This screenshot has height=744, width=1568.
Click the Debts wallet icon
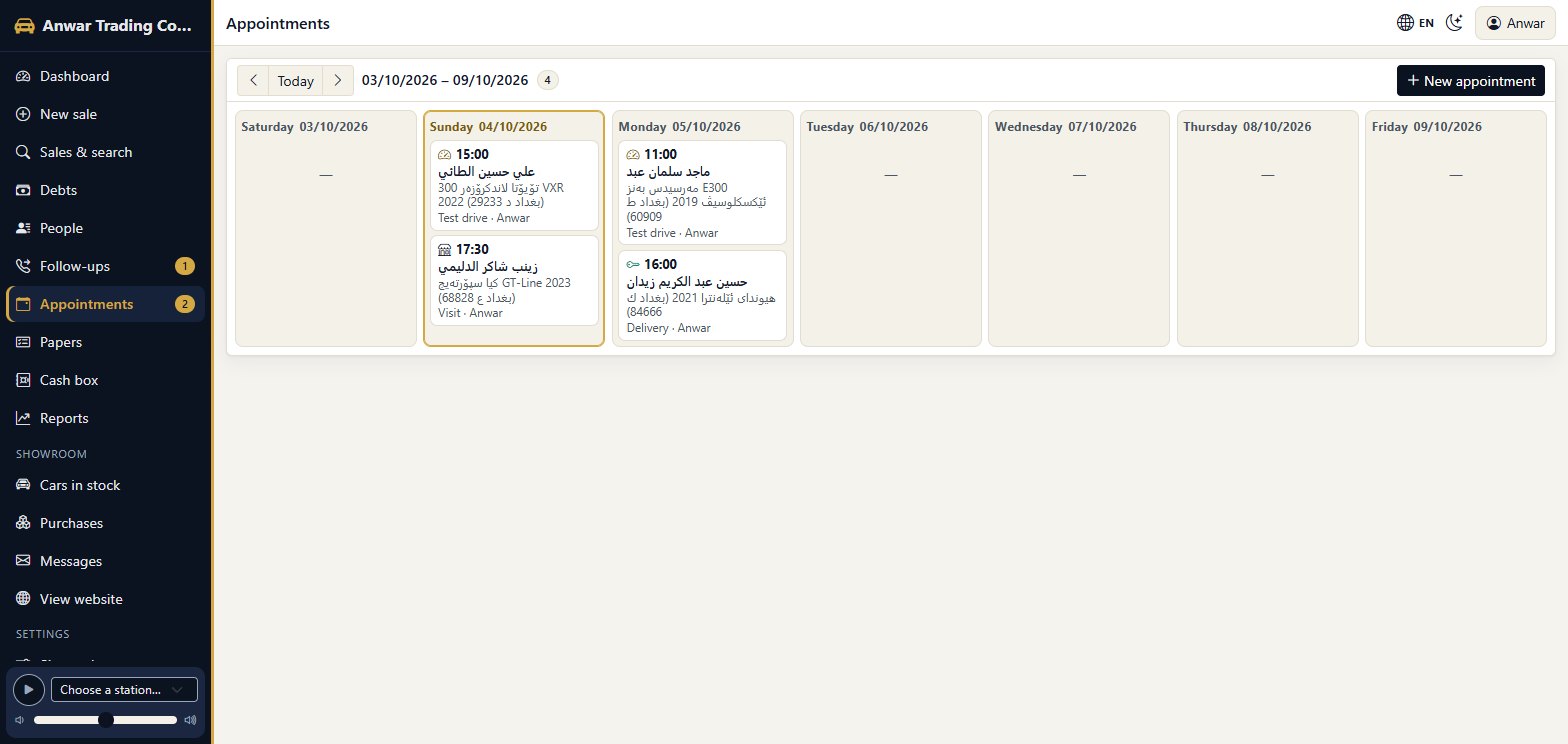[x=24, y=190]
